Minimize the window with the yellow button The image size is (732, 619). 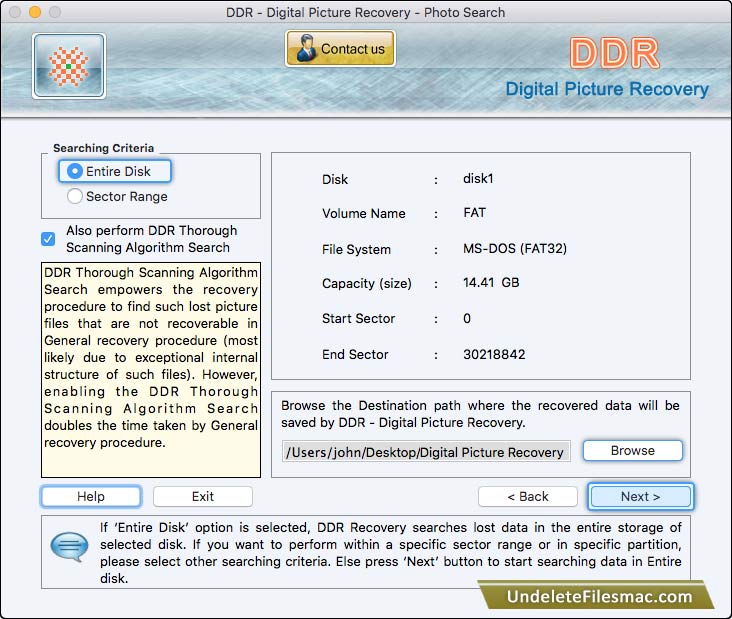point(35,12)
